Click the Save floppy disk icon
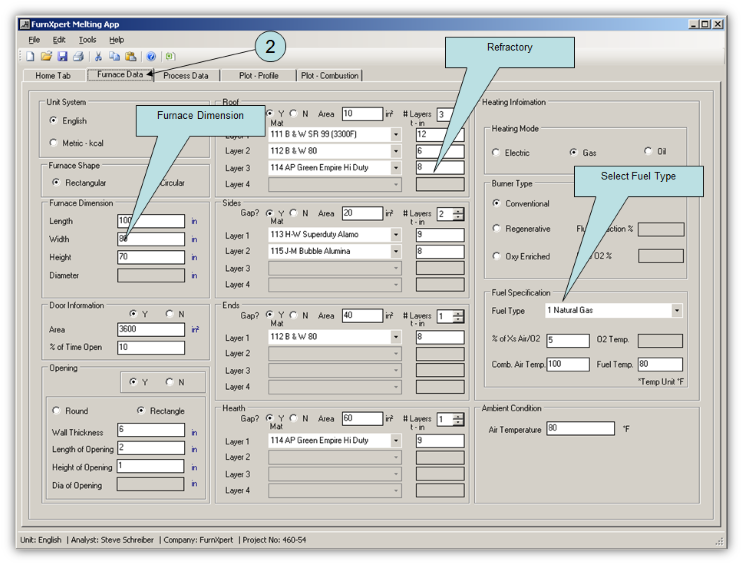The width and height of the screenshot is (743, 565). 62,56
